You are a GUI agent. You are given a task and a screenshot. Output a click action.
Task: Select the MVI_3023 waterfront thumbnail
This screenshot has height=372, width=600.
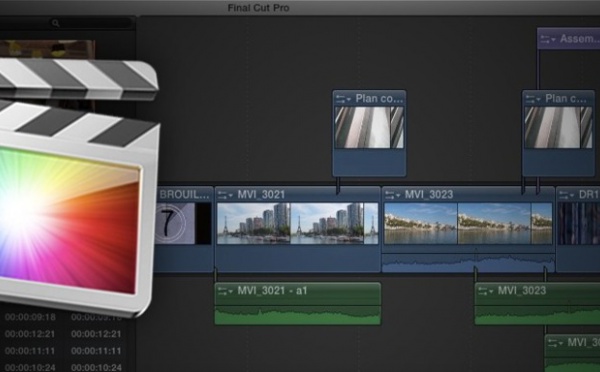coord(468,224)
